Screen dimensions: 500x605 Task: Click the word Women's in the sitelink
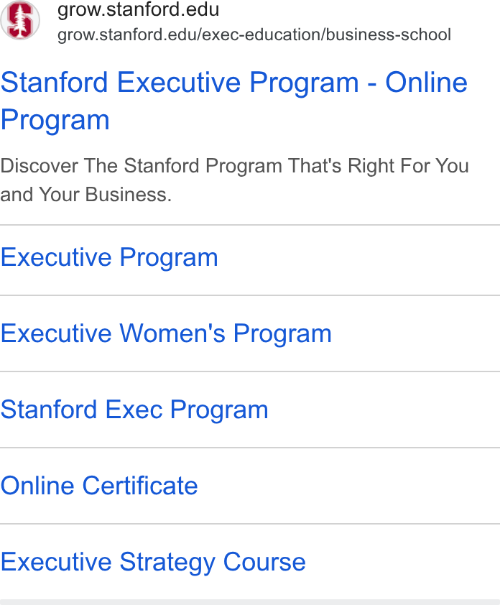click(172, 333)
